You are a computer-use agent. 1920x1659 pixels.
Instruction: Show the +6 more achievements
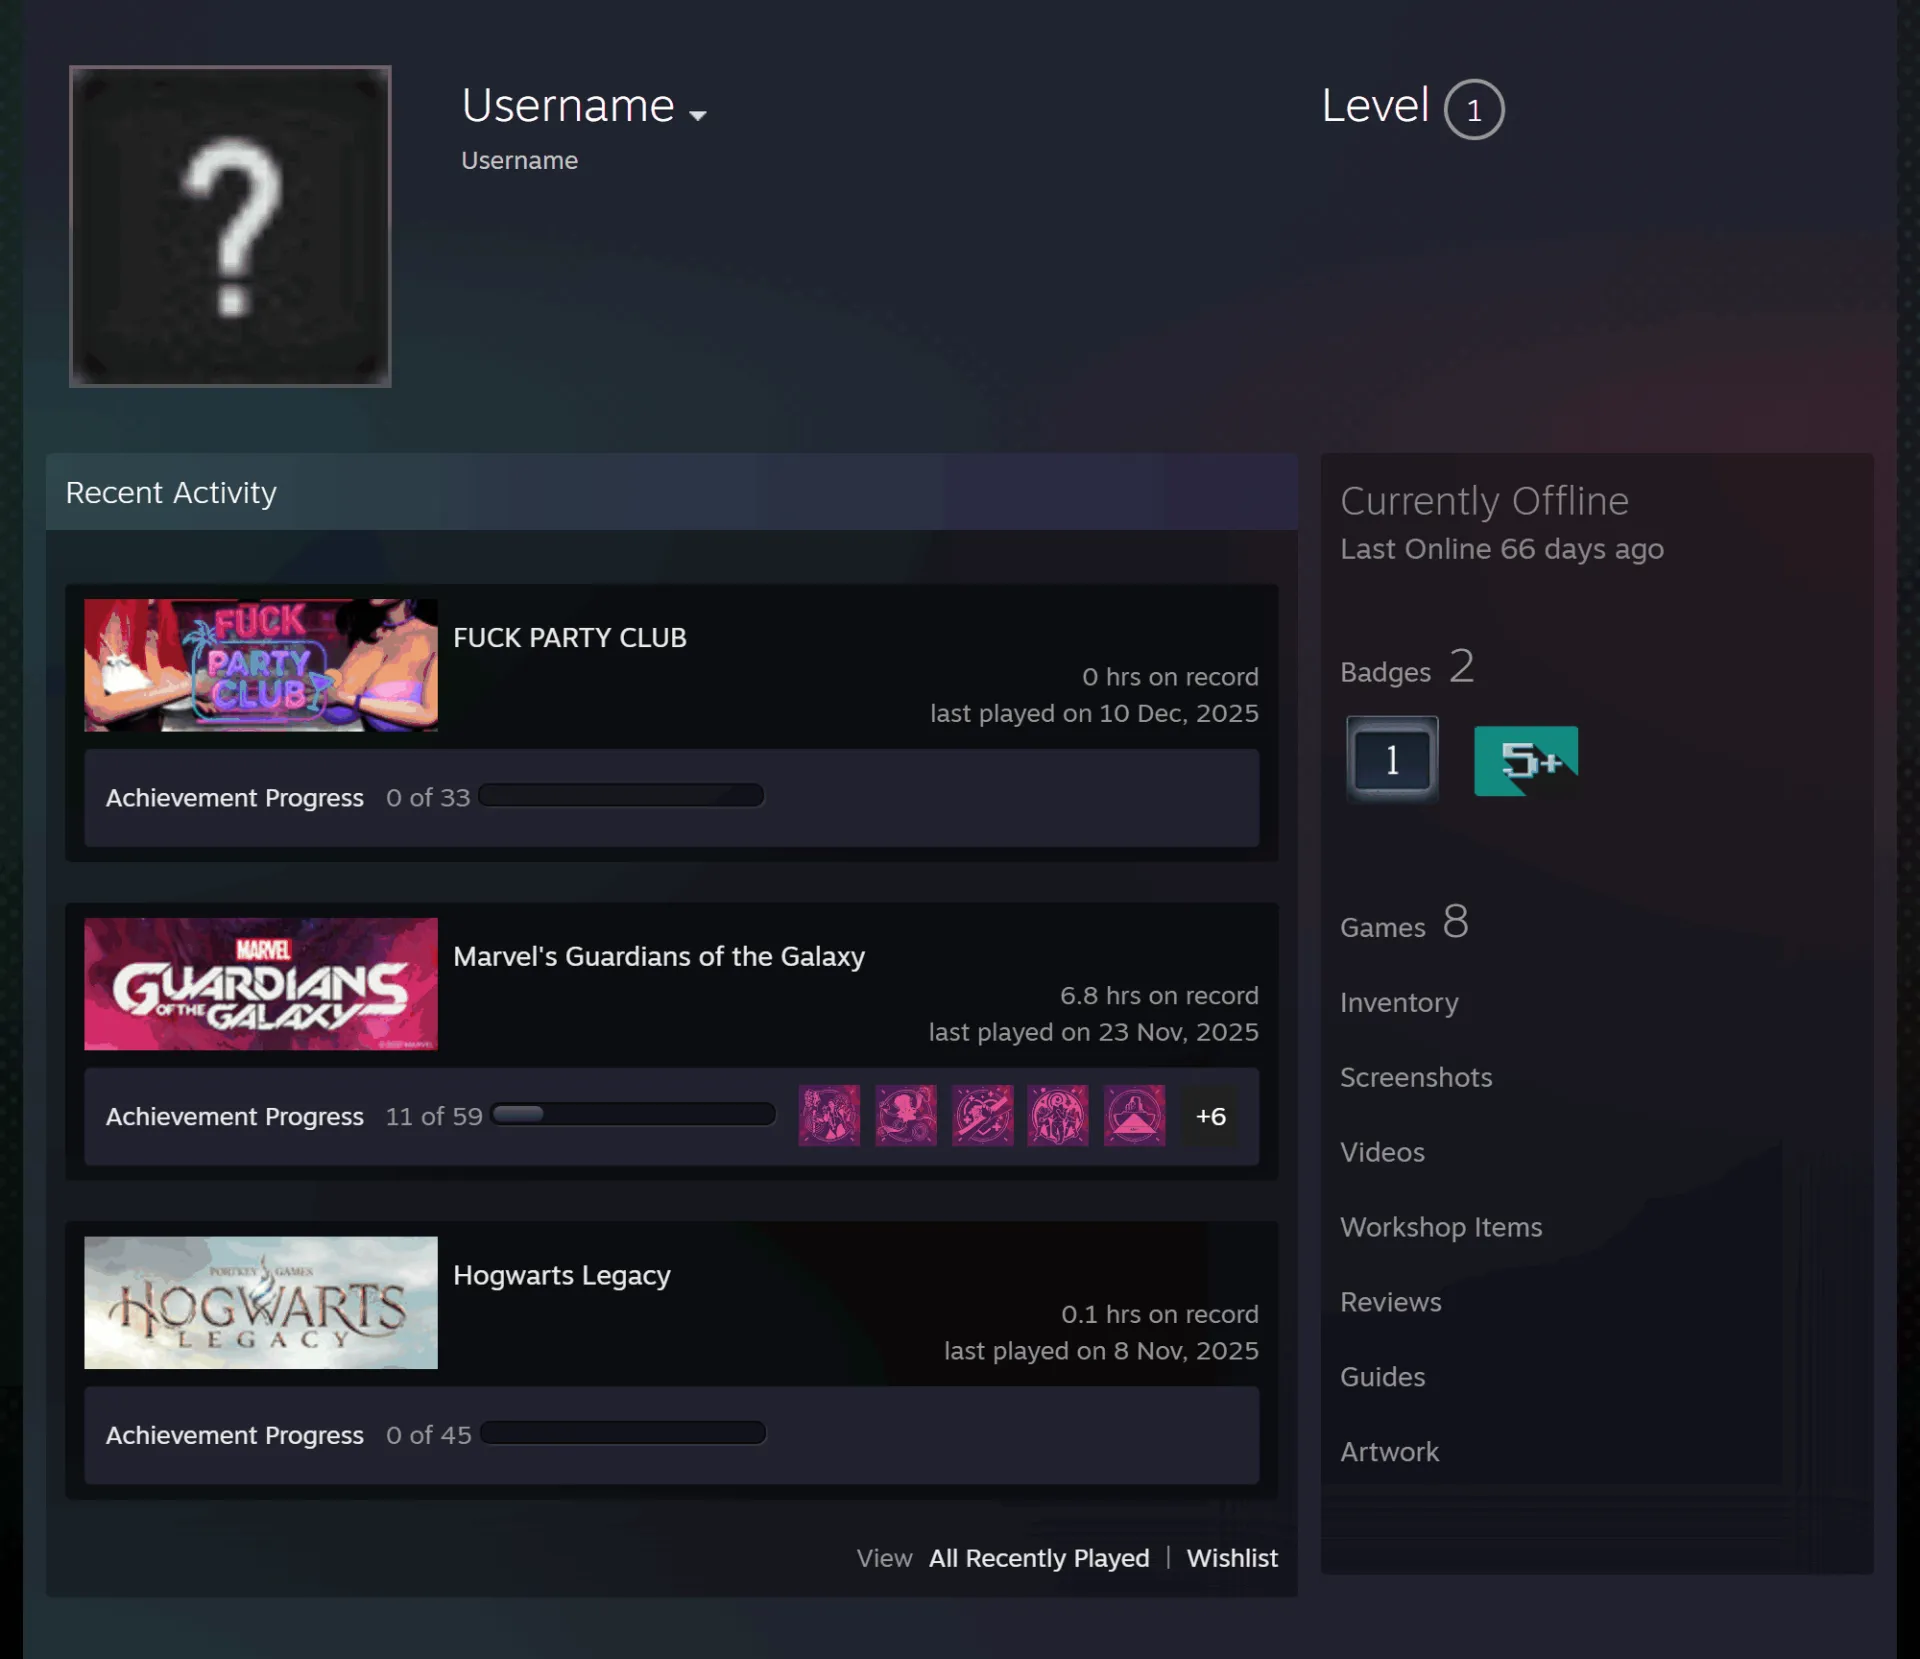tap(1210, 1116)
